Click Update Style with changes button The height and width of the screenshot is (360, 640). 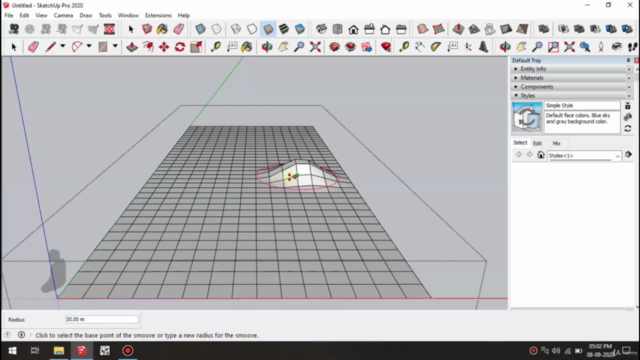point(628,129)
